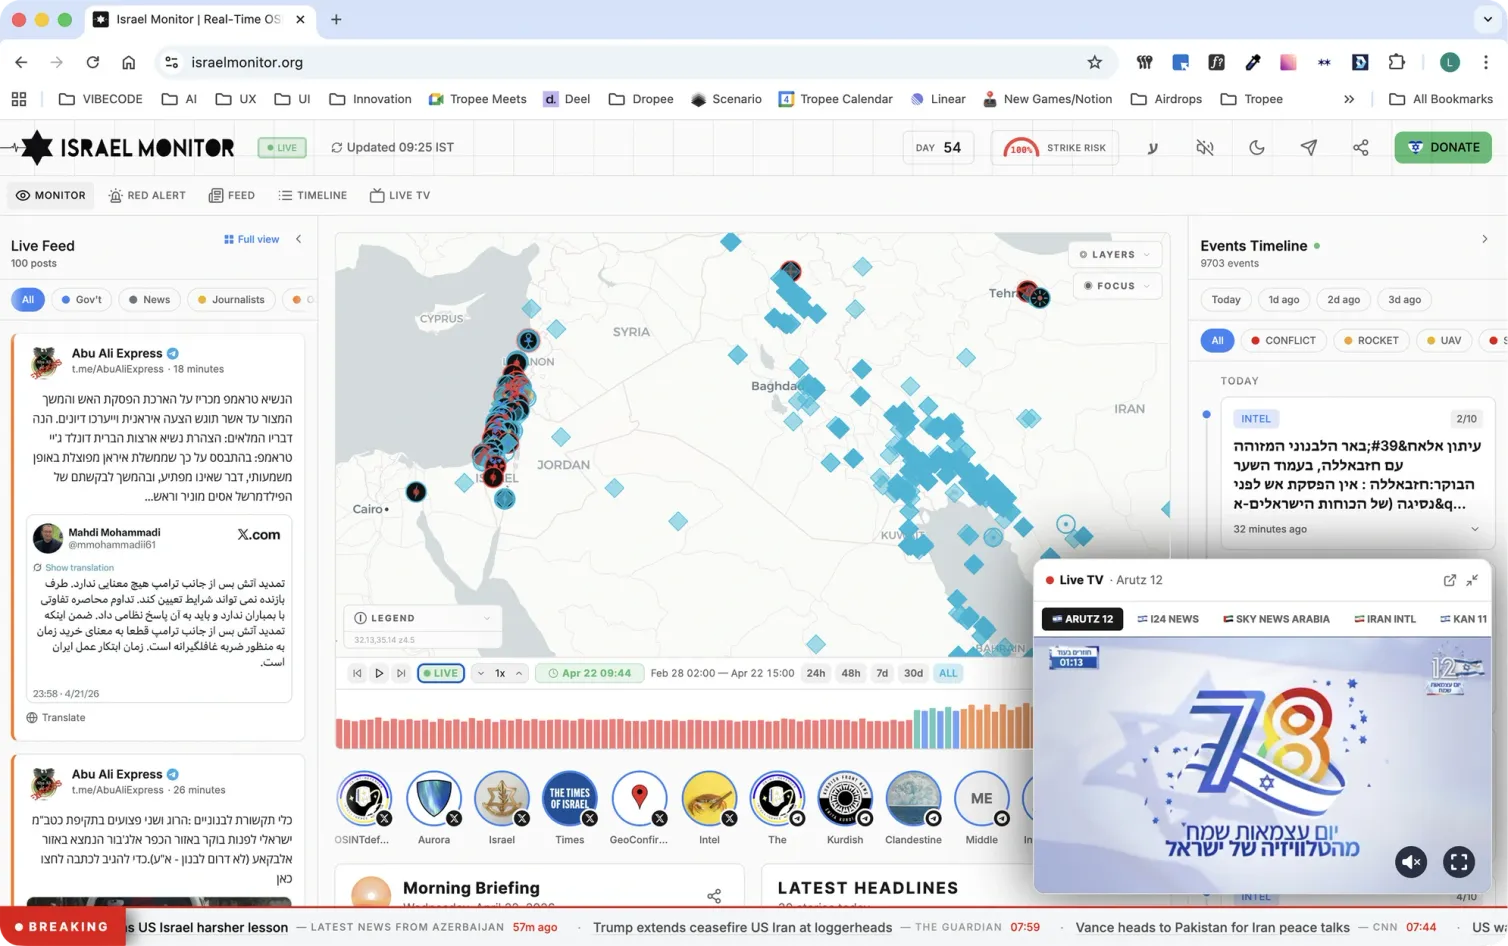
Task: Set timeline range to 24h
Action: (x=816, y=674)
